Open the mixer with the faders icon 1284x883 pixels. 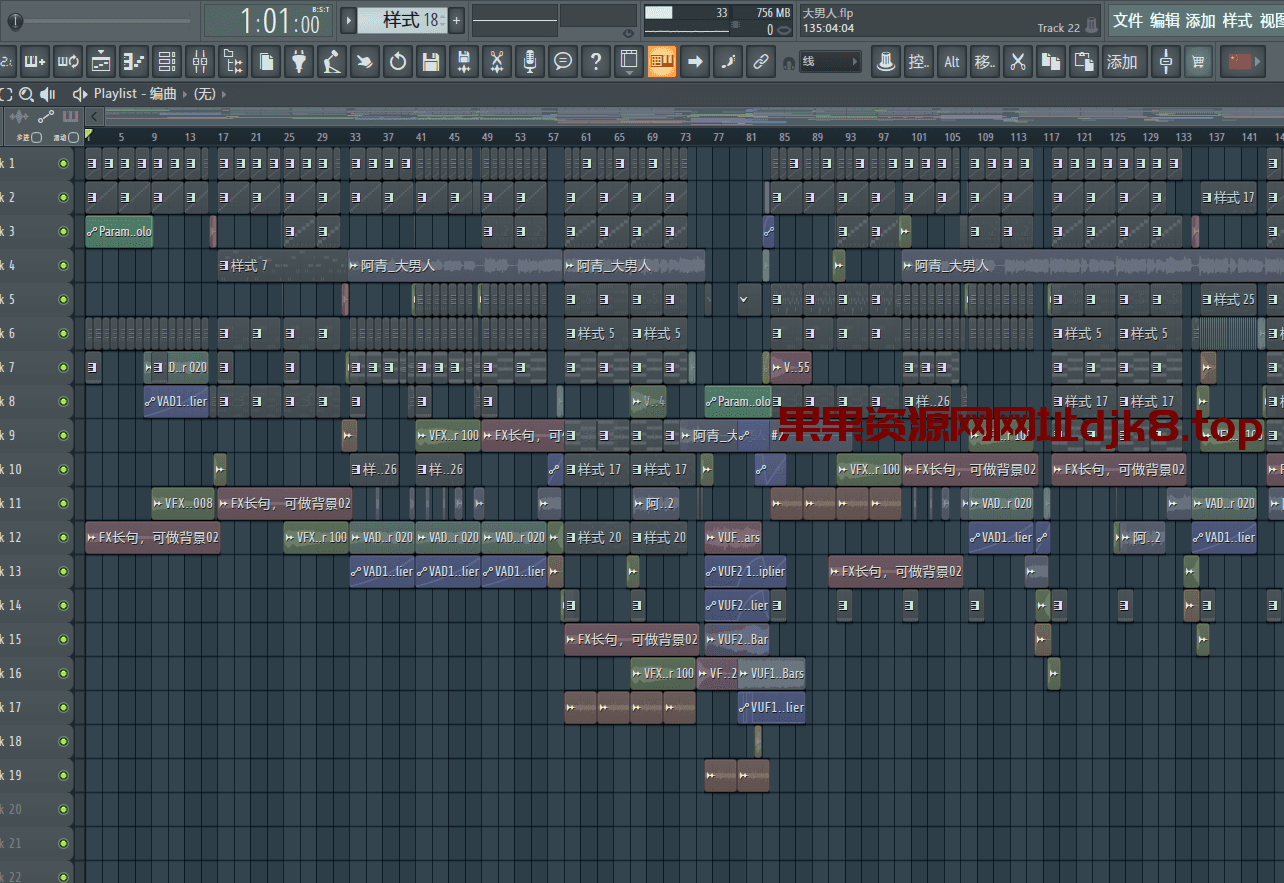tap(200, 62)
